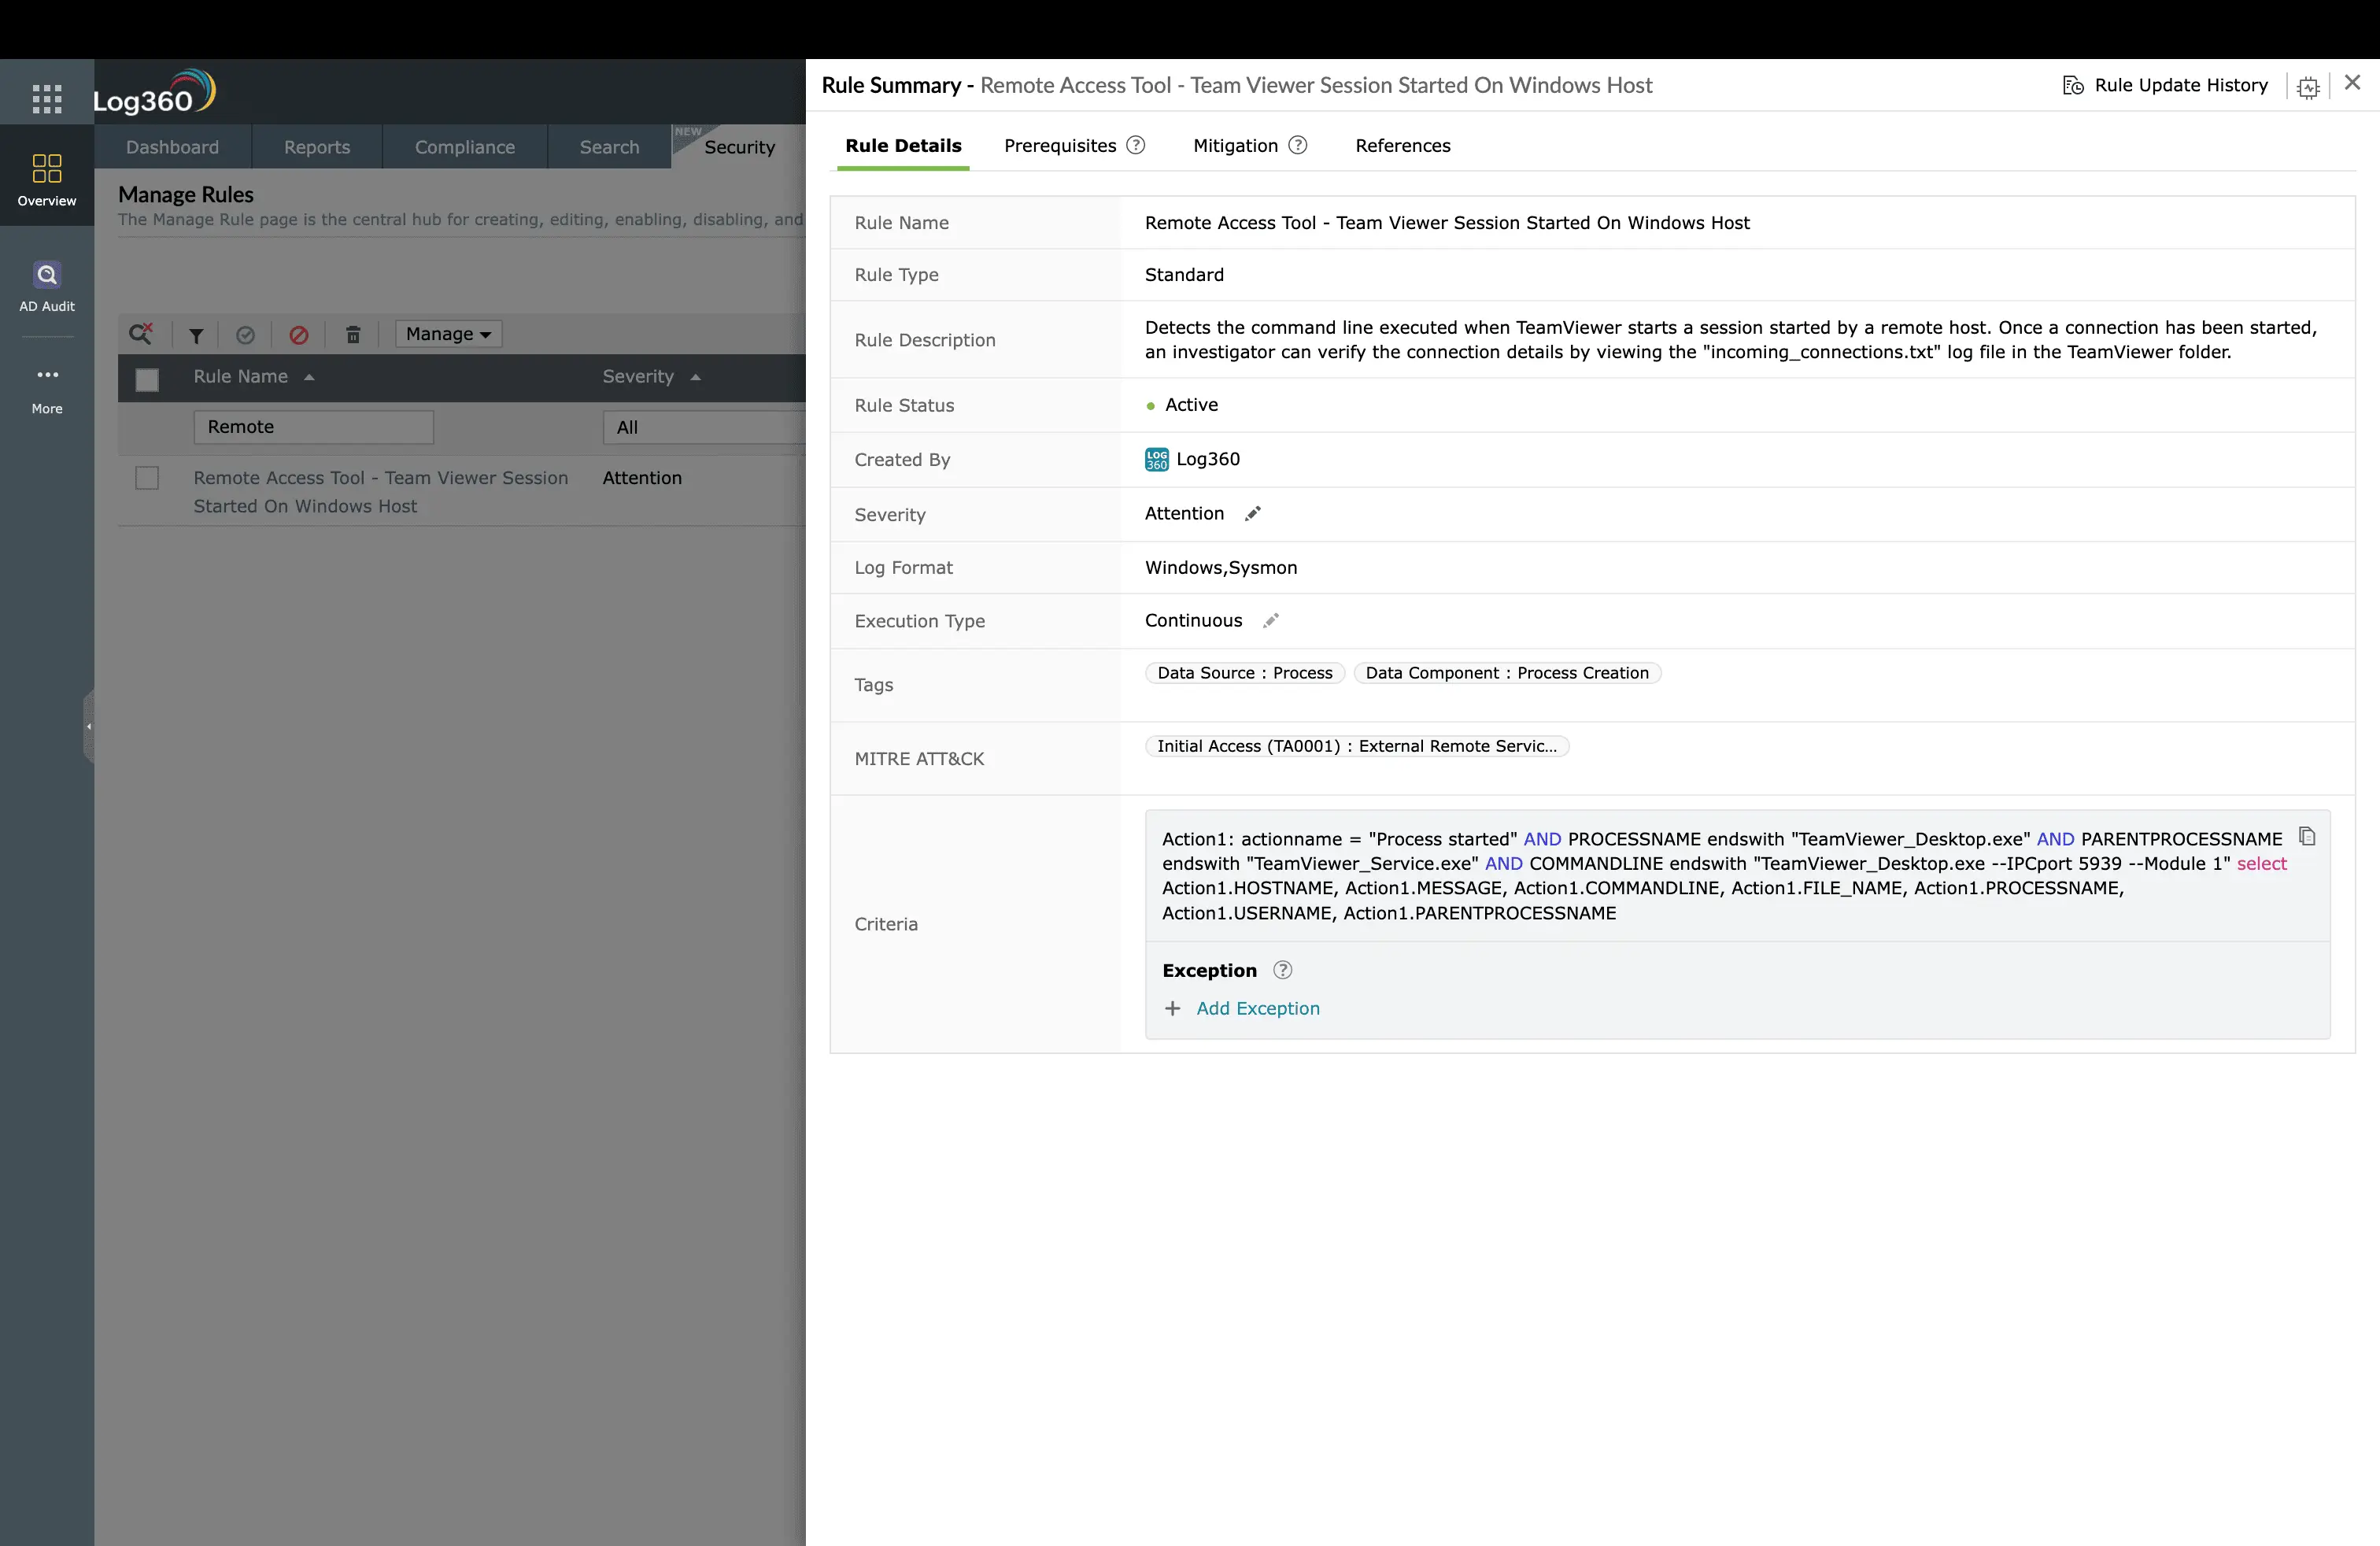
Task: Edit the Severity value with the pencil icon
Action: (x=1253, y=513)
